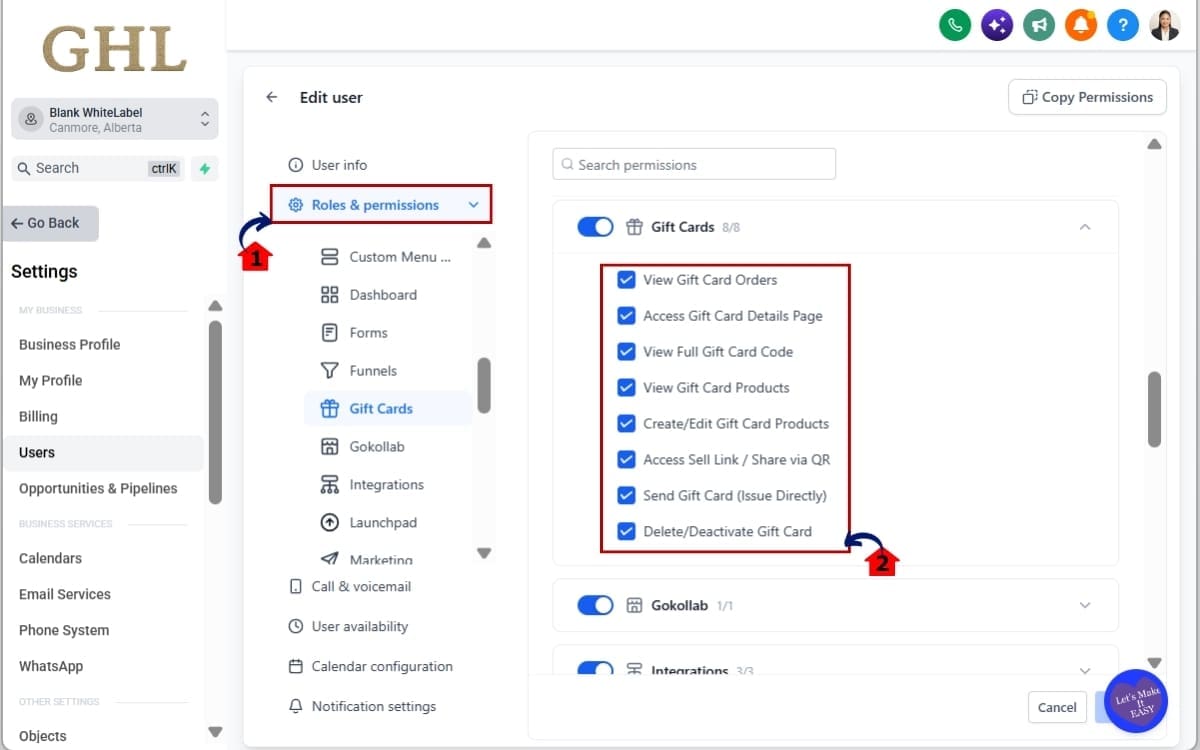Expand the Integrations section chevron
The width and height of the screenshot is (1200, 750).
click(1085, 670)
